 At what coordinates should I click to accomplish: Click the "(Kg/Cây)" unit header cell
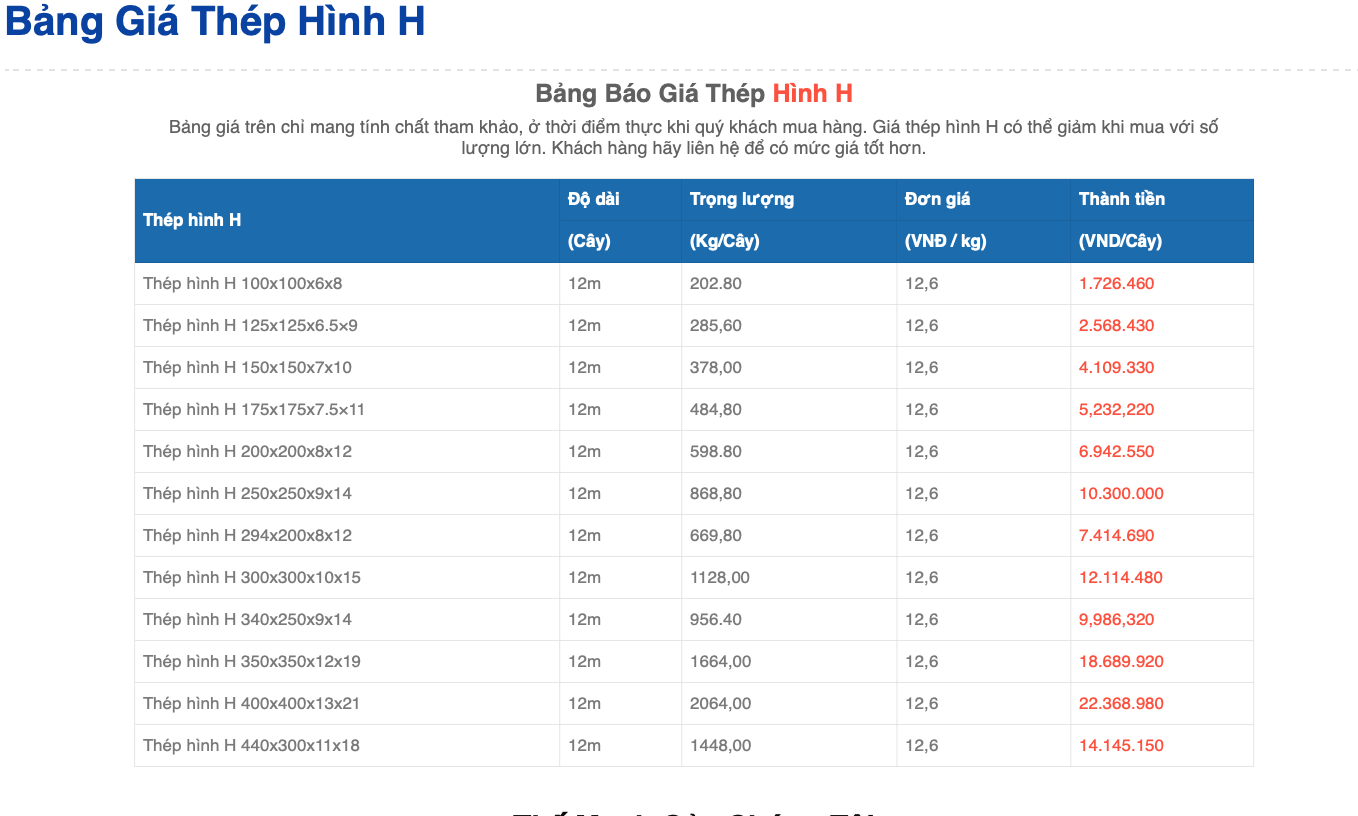coord(789,242)
